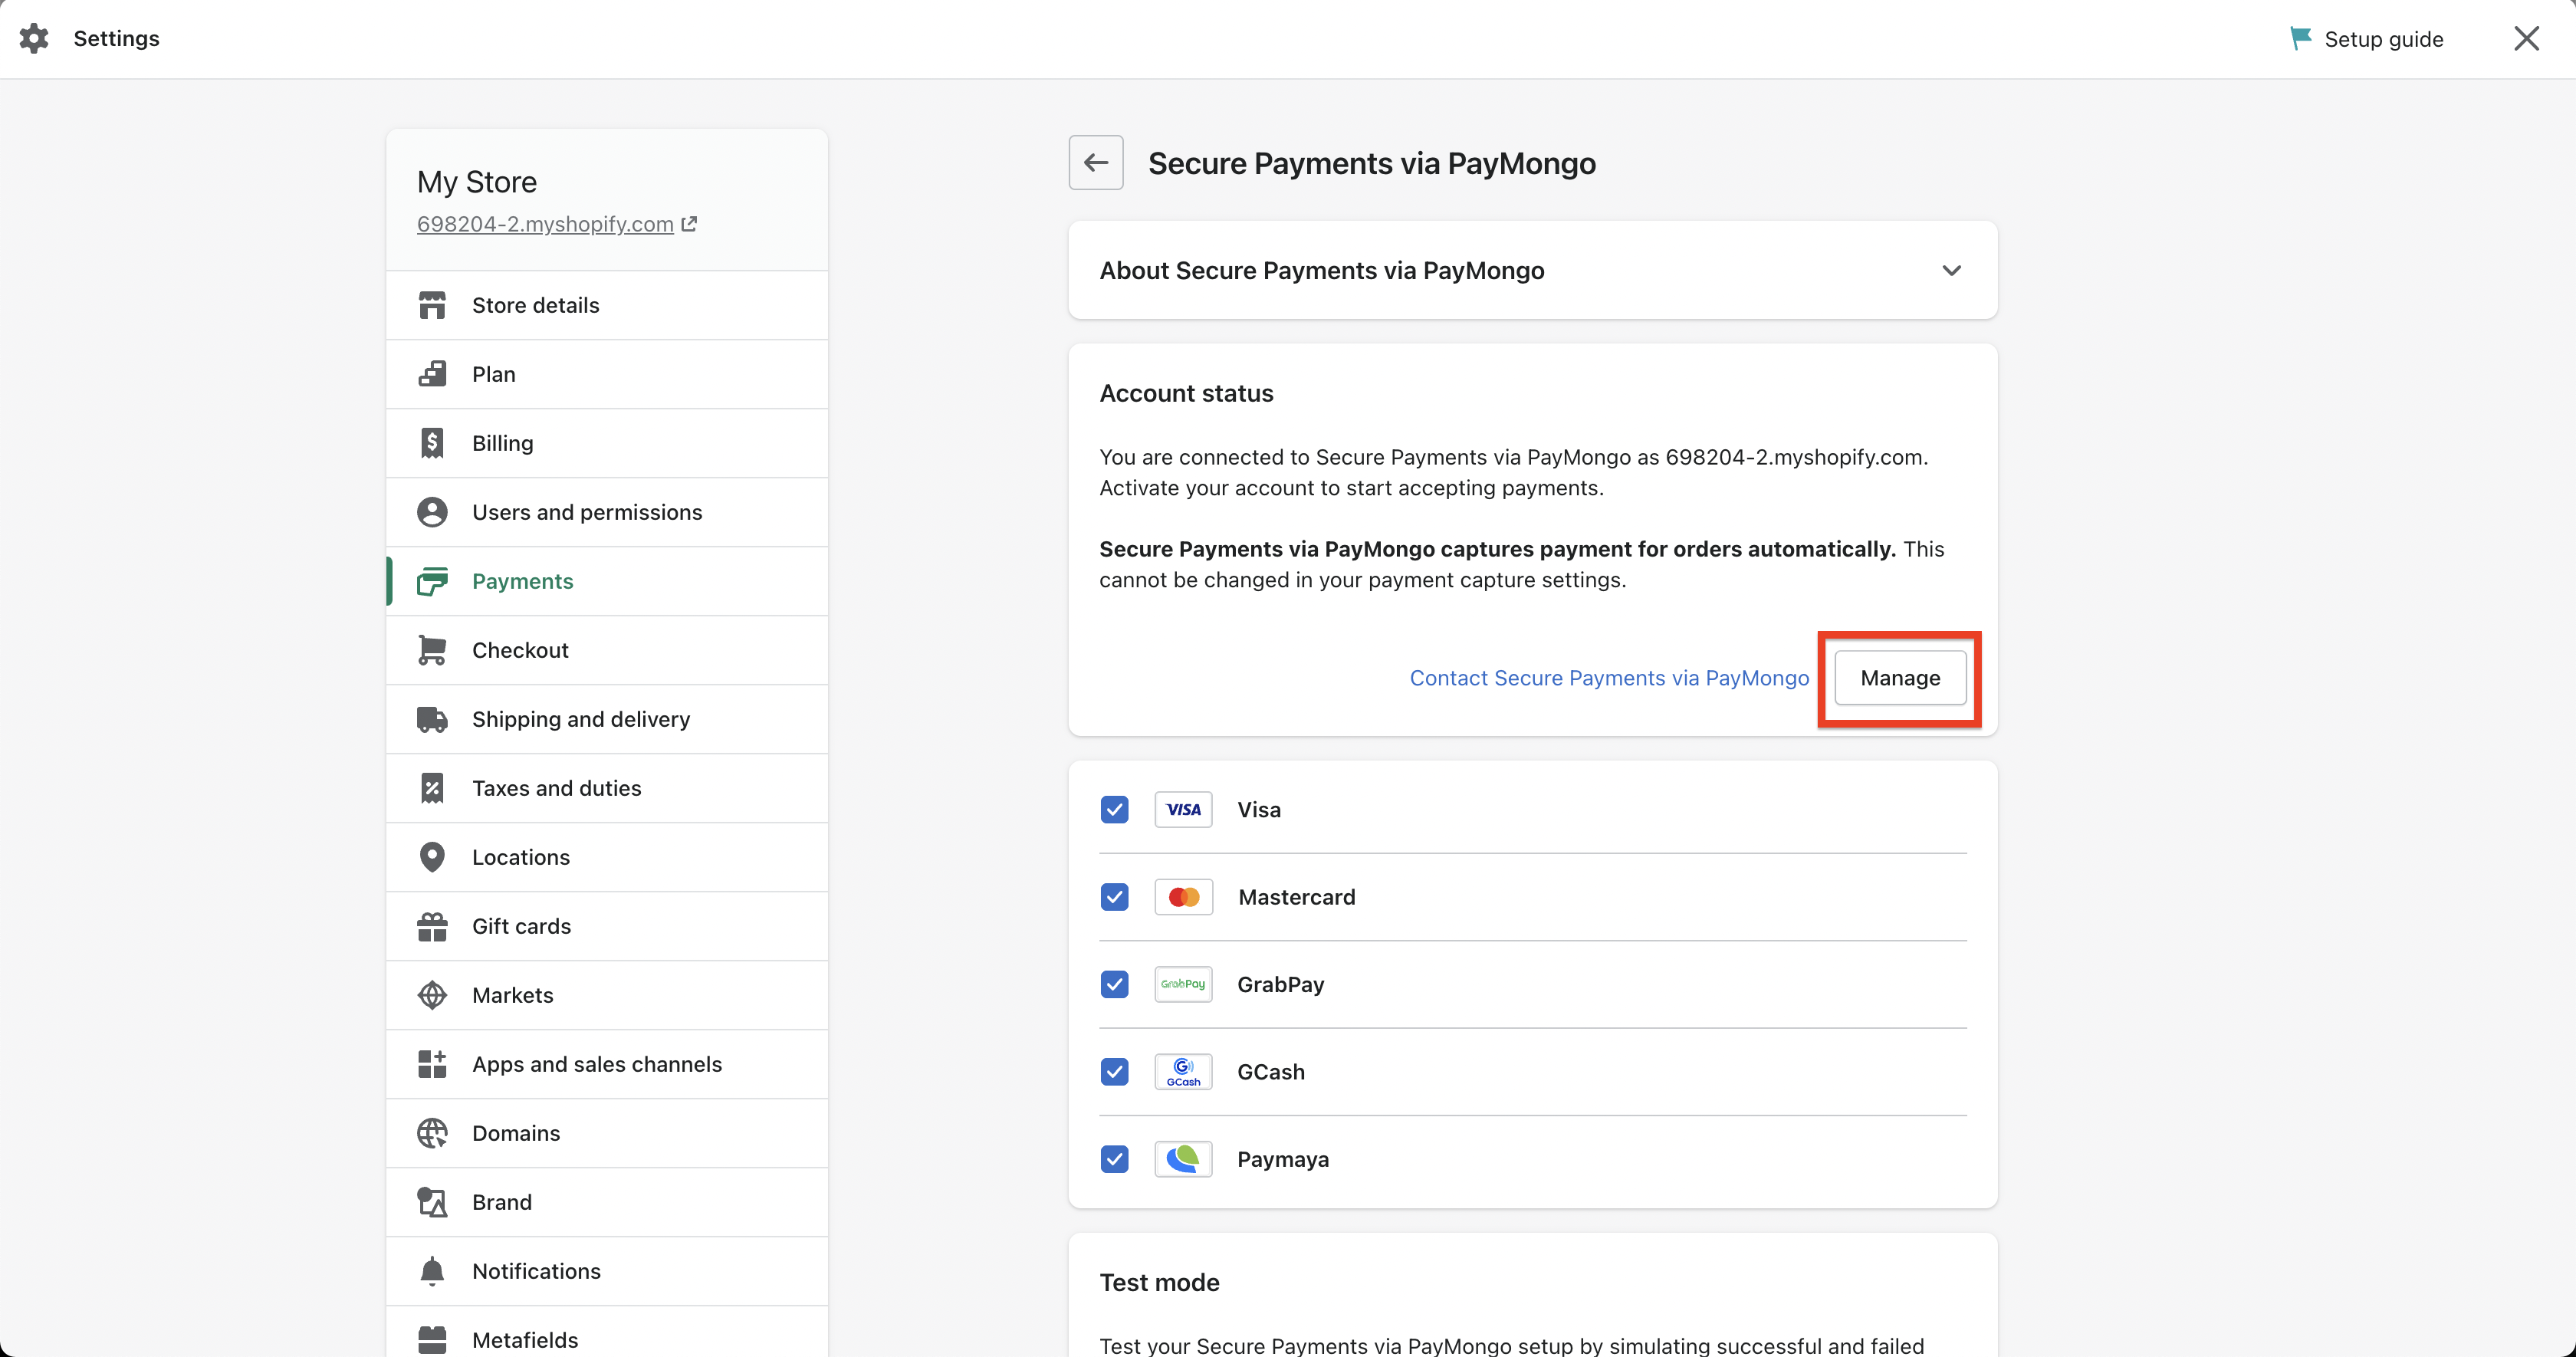Go to Users and permissions
This screenshot has height=1357, width=2576.
[587, 512]
